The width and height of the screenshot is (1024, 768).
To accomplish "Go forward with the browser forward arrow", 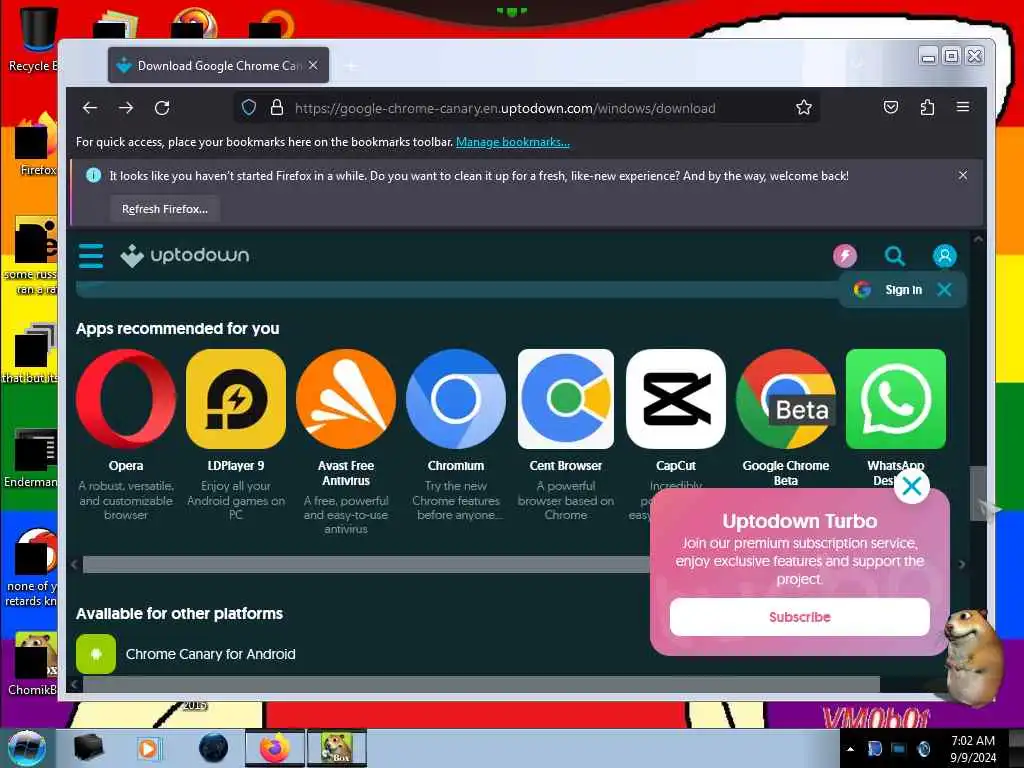I will tap(126, 108).
